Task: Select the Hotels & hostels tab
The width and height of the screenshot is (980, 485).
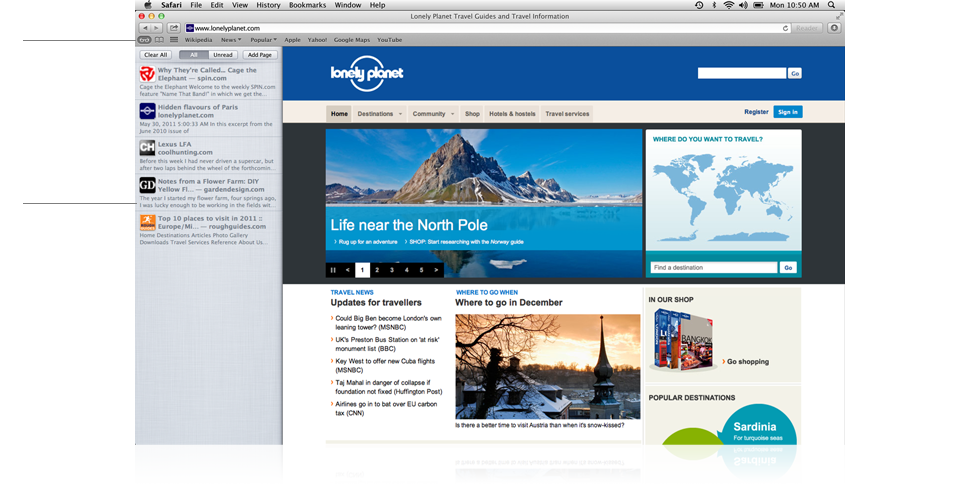Action: click(512, 114)
